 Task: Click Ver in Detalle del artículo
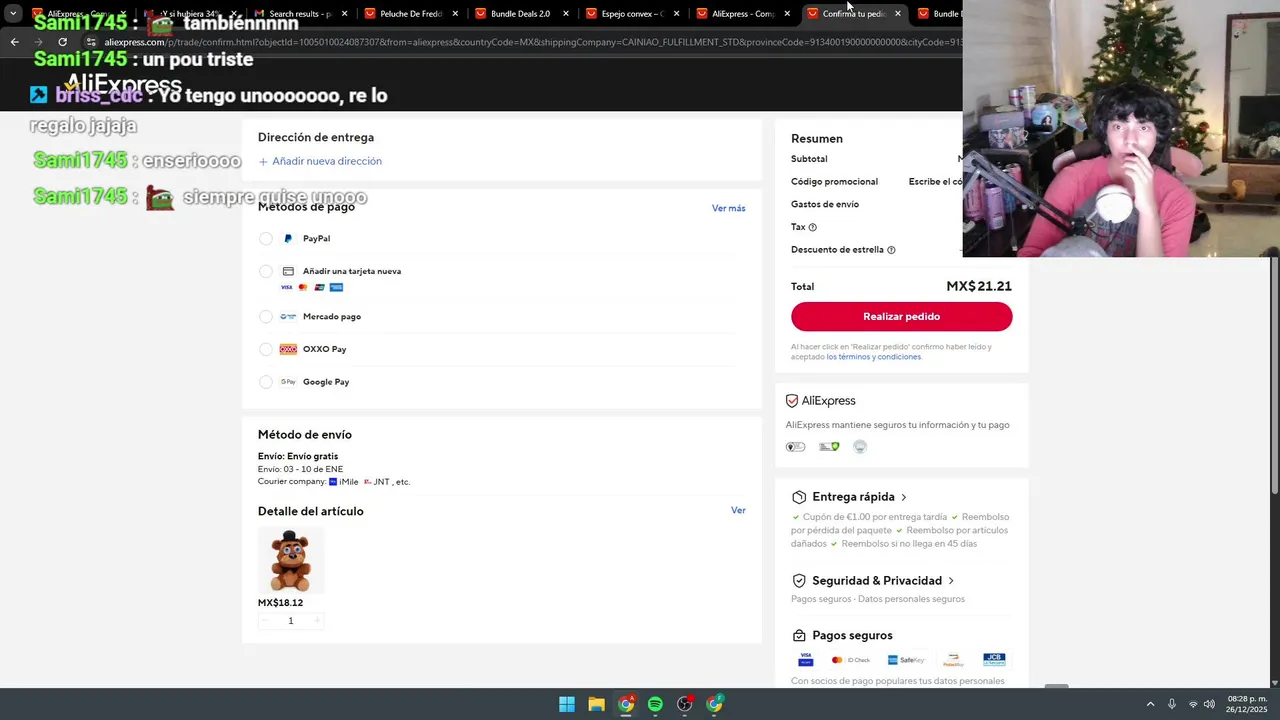click(738, 510)
